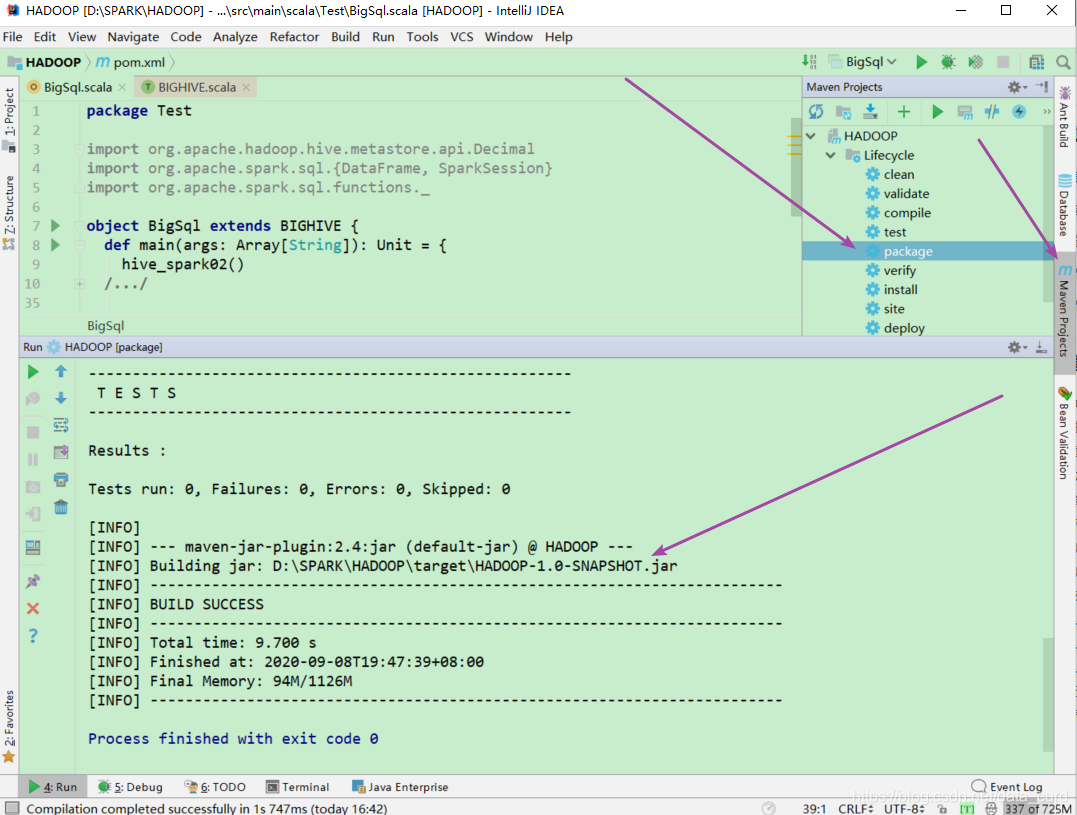Pin the Run tab

click(33, 582)
